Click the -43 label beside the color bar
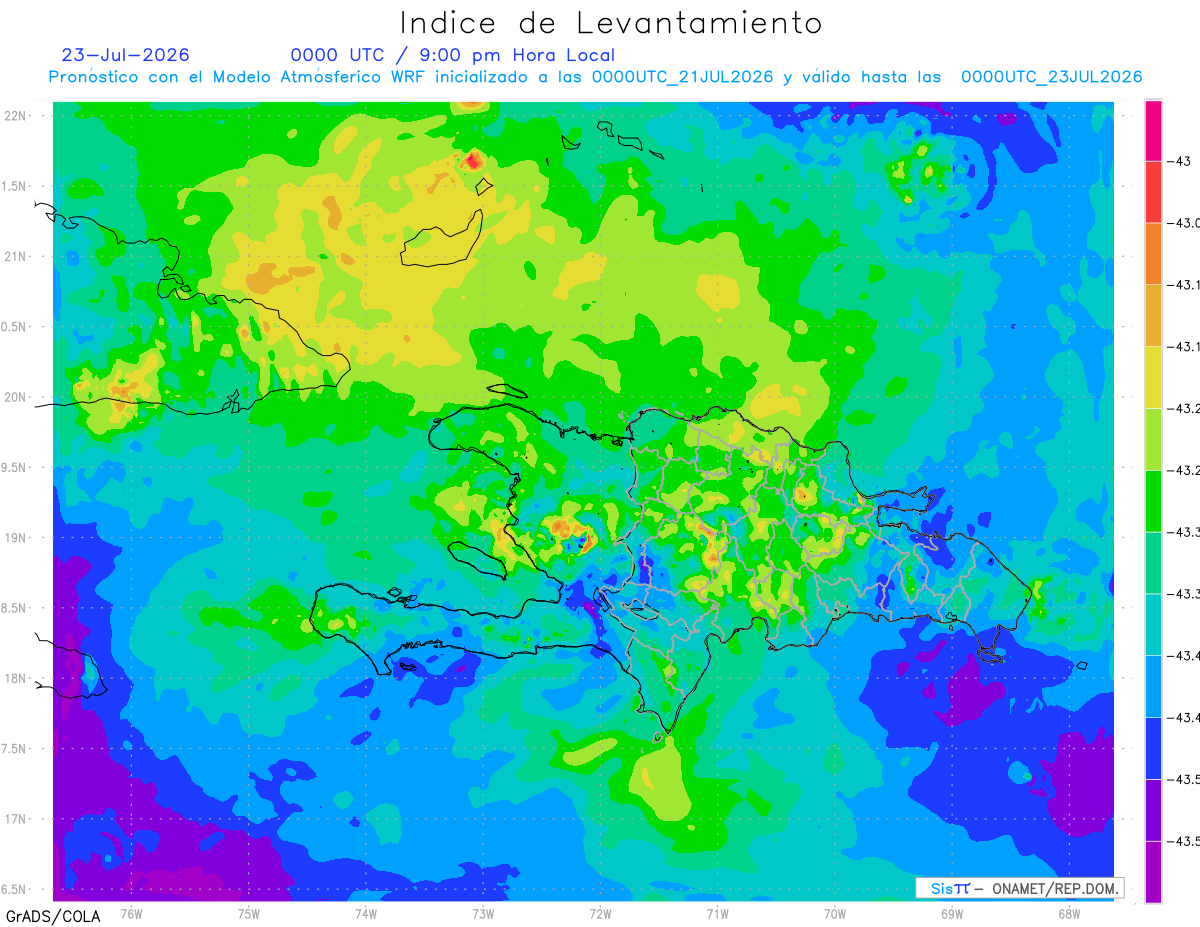The image size is (1200, 927). click(x=1181, y=161)
